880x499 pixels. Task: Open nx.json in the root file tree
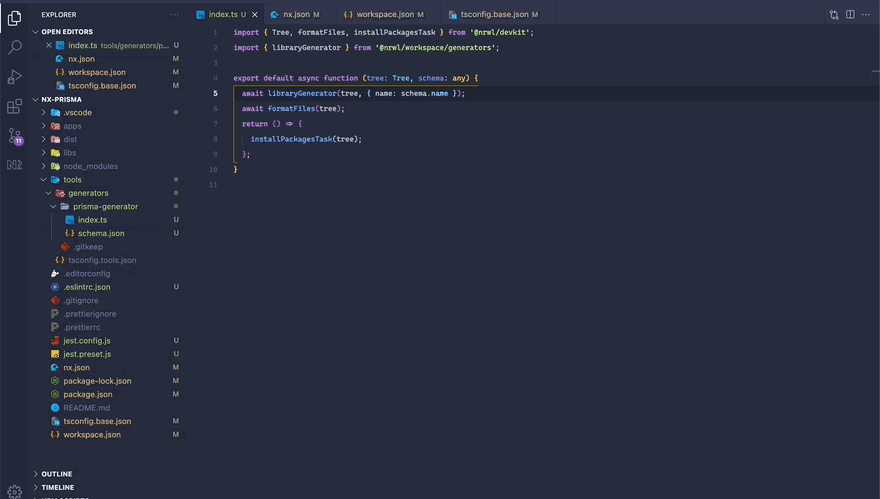(76, 368)
